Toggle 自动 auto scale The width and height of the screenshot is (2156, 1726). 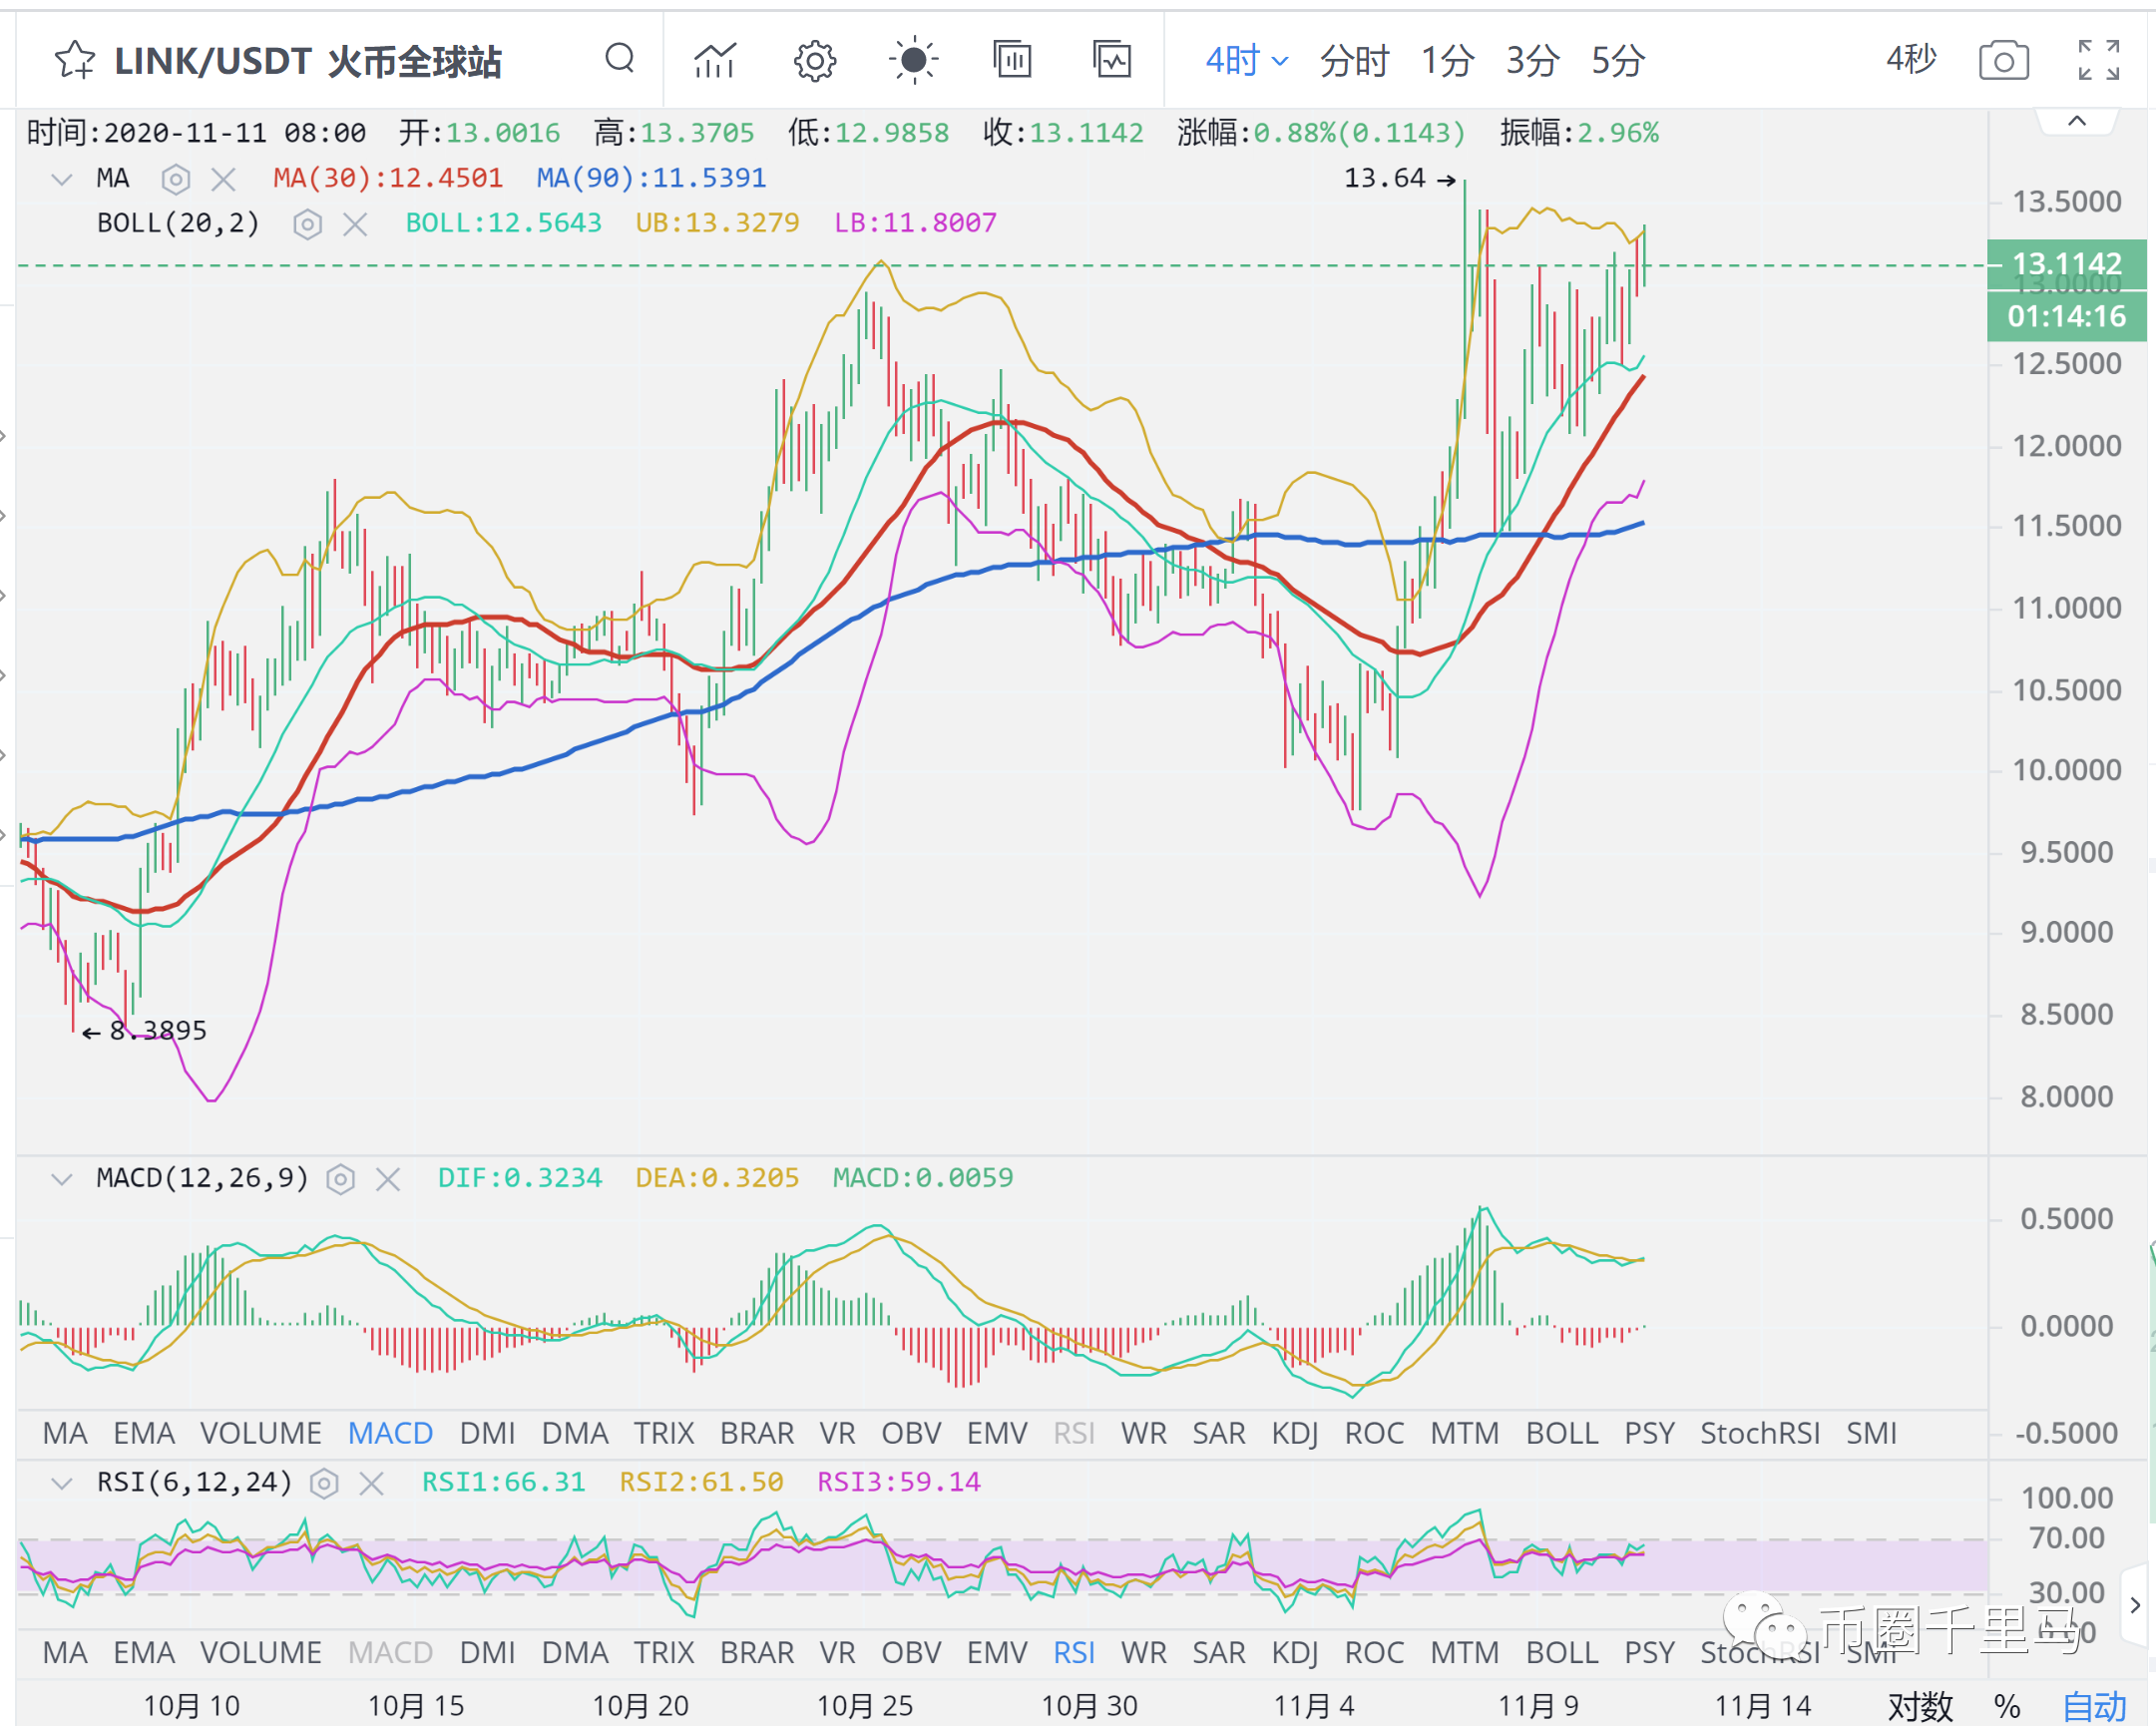click(2095, 1706)
